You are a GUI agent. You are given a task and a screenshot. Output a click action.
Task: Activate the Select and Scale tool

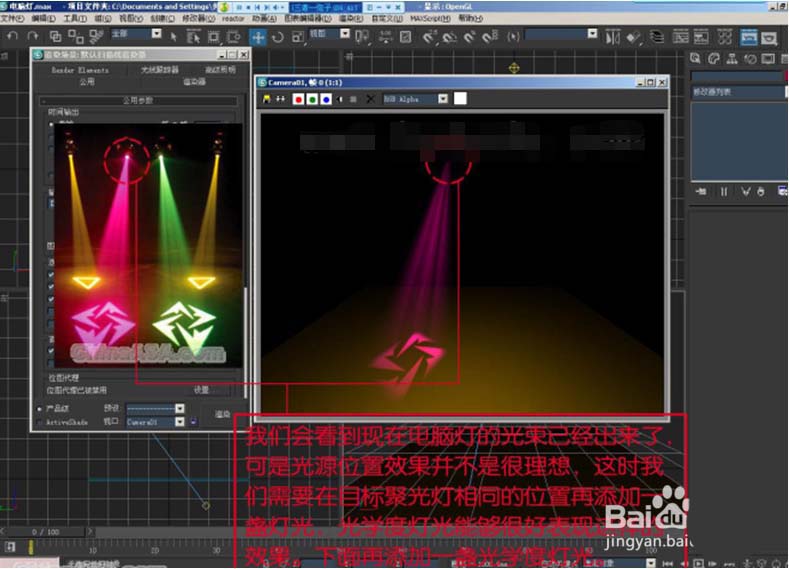pos(298,37)
